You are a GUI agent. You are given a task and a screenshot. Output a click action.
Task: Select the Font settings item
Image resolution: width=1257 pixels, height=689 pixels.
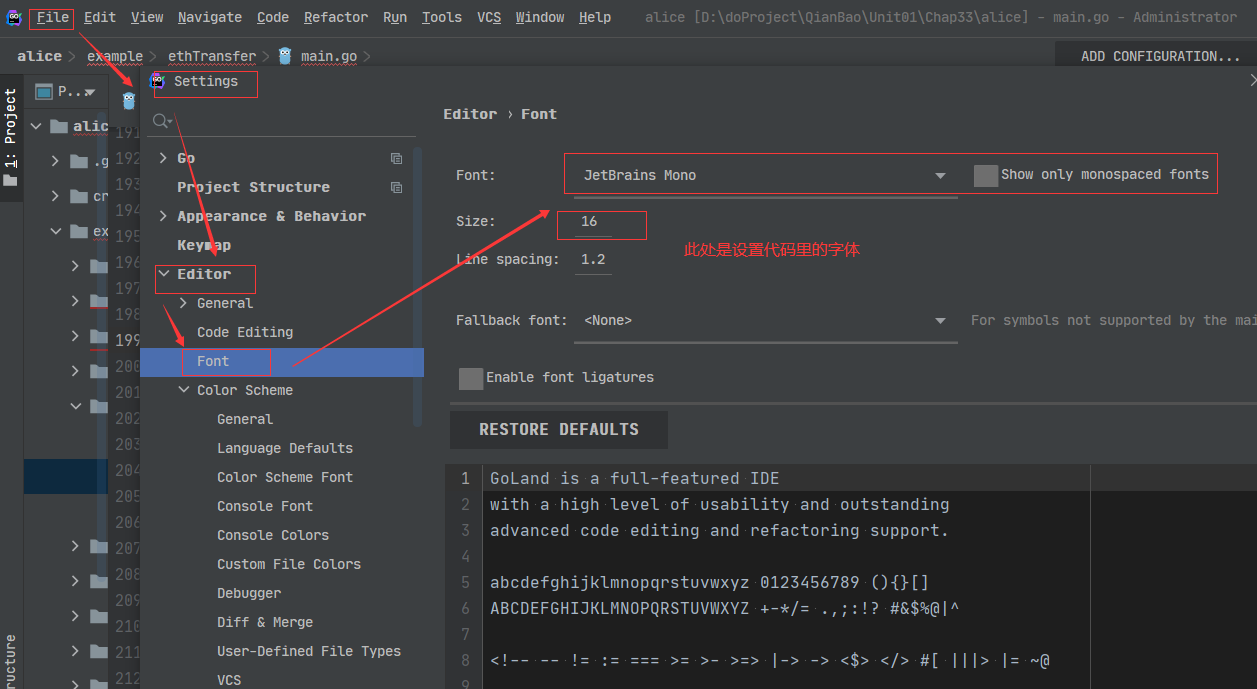tap(282, 362)
